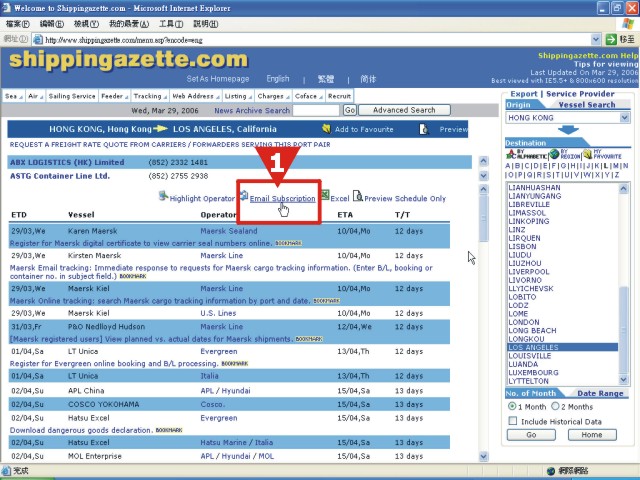
Task: Open the 編輯(E) Edit menu
Action: pyautogui.click(x=51, y=24)
